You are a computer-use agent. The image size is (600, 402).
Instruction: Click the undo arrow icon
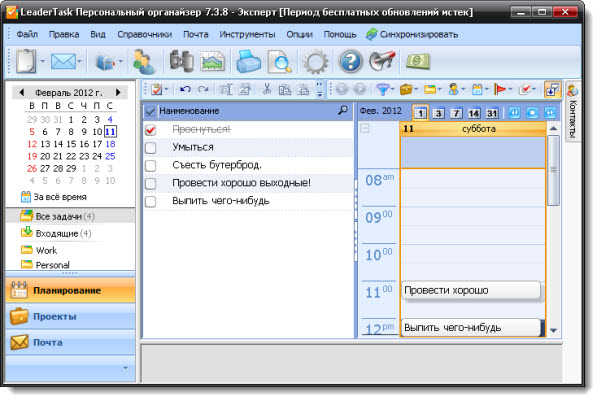(184, 90)
